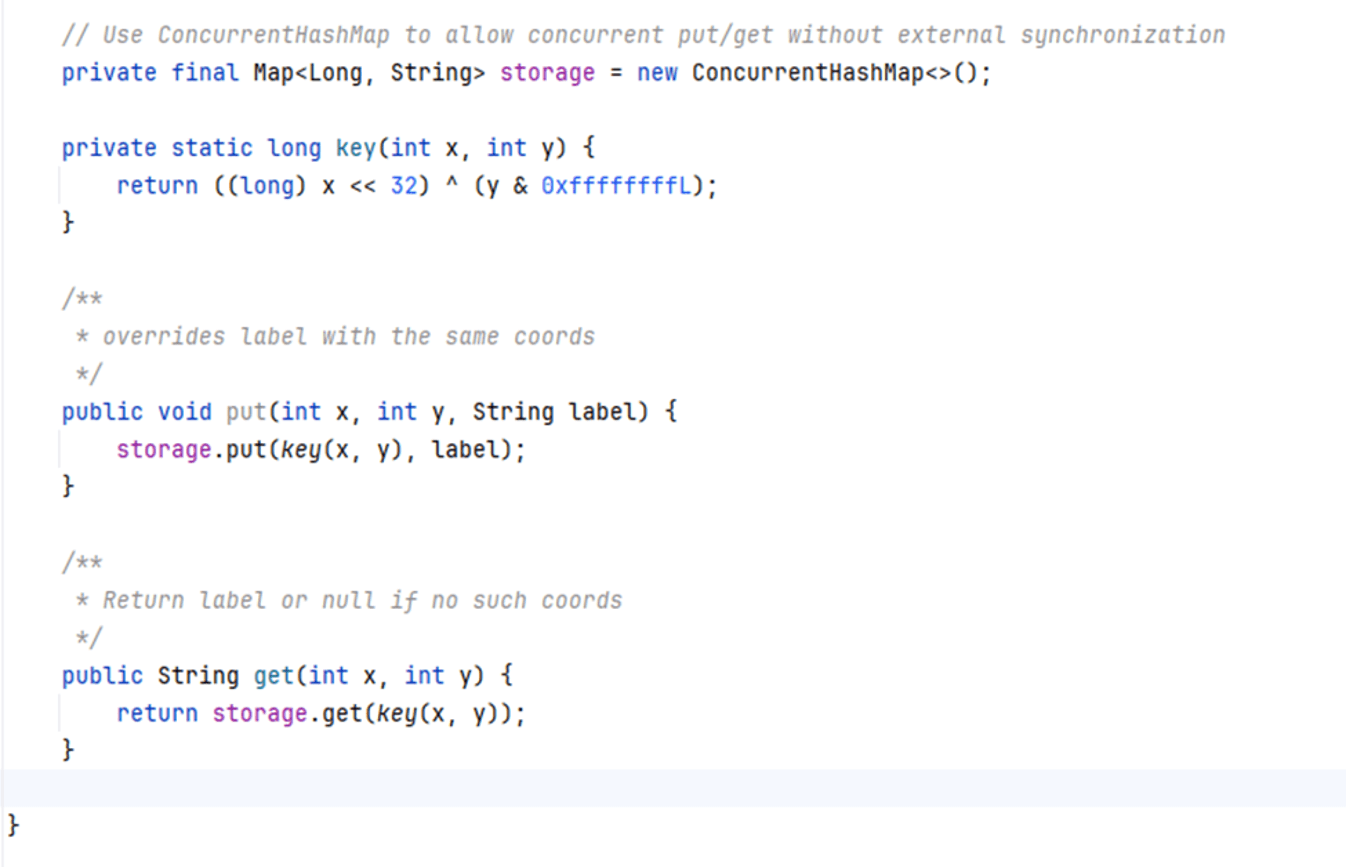This screenshot has height=868, width=1346.
Task: Click the final closing brace of the class
Action: click(13, 825)
